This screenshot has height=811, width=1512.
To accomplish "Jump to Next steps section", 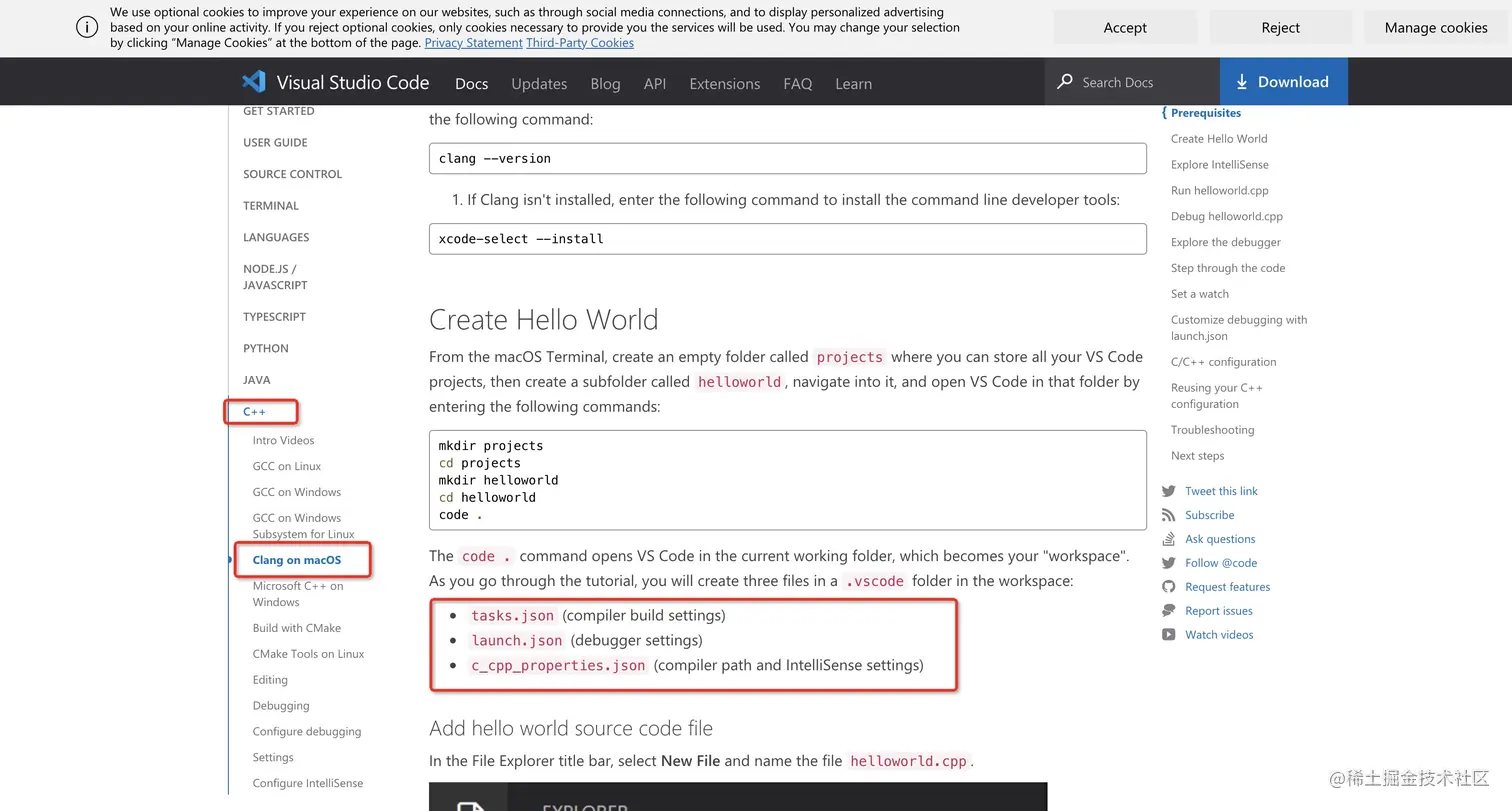I will click(x=1198, y=456).
